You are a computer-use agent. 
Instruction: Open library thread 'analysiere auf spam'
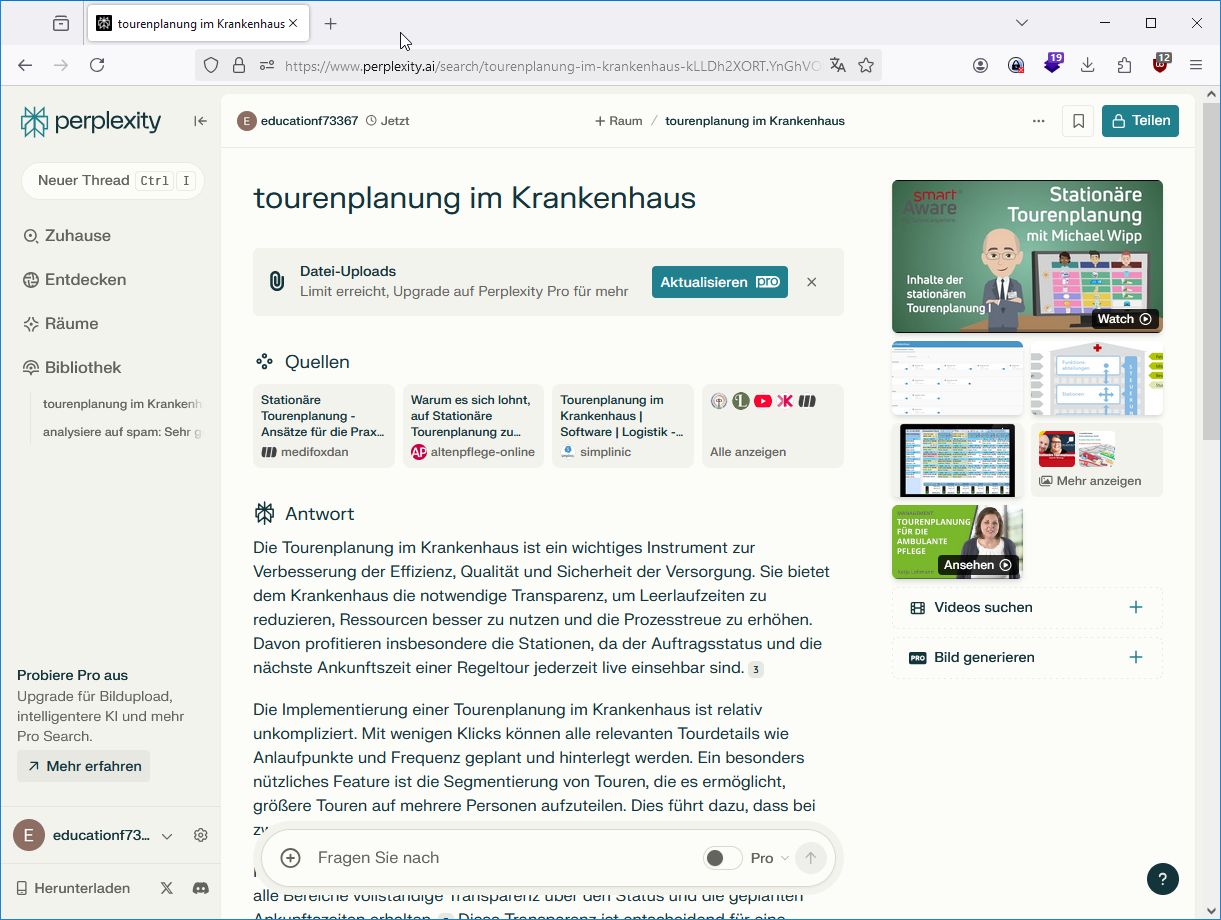tap(122, 432)
